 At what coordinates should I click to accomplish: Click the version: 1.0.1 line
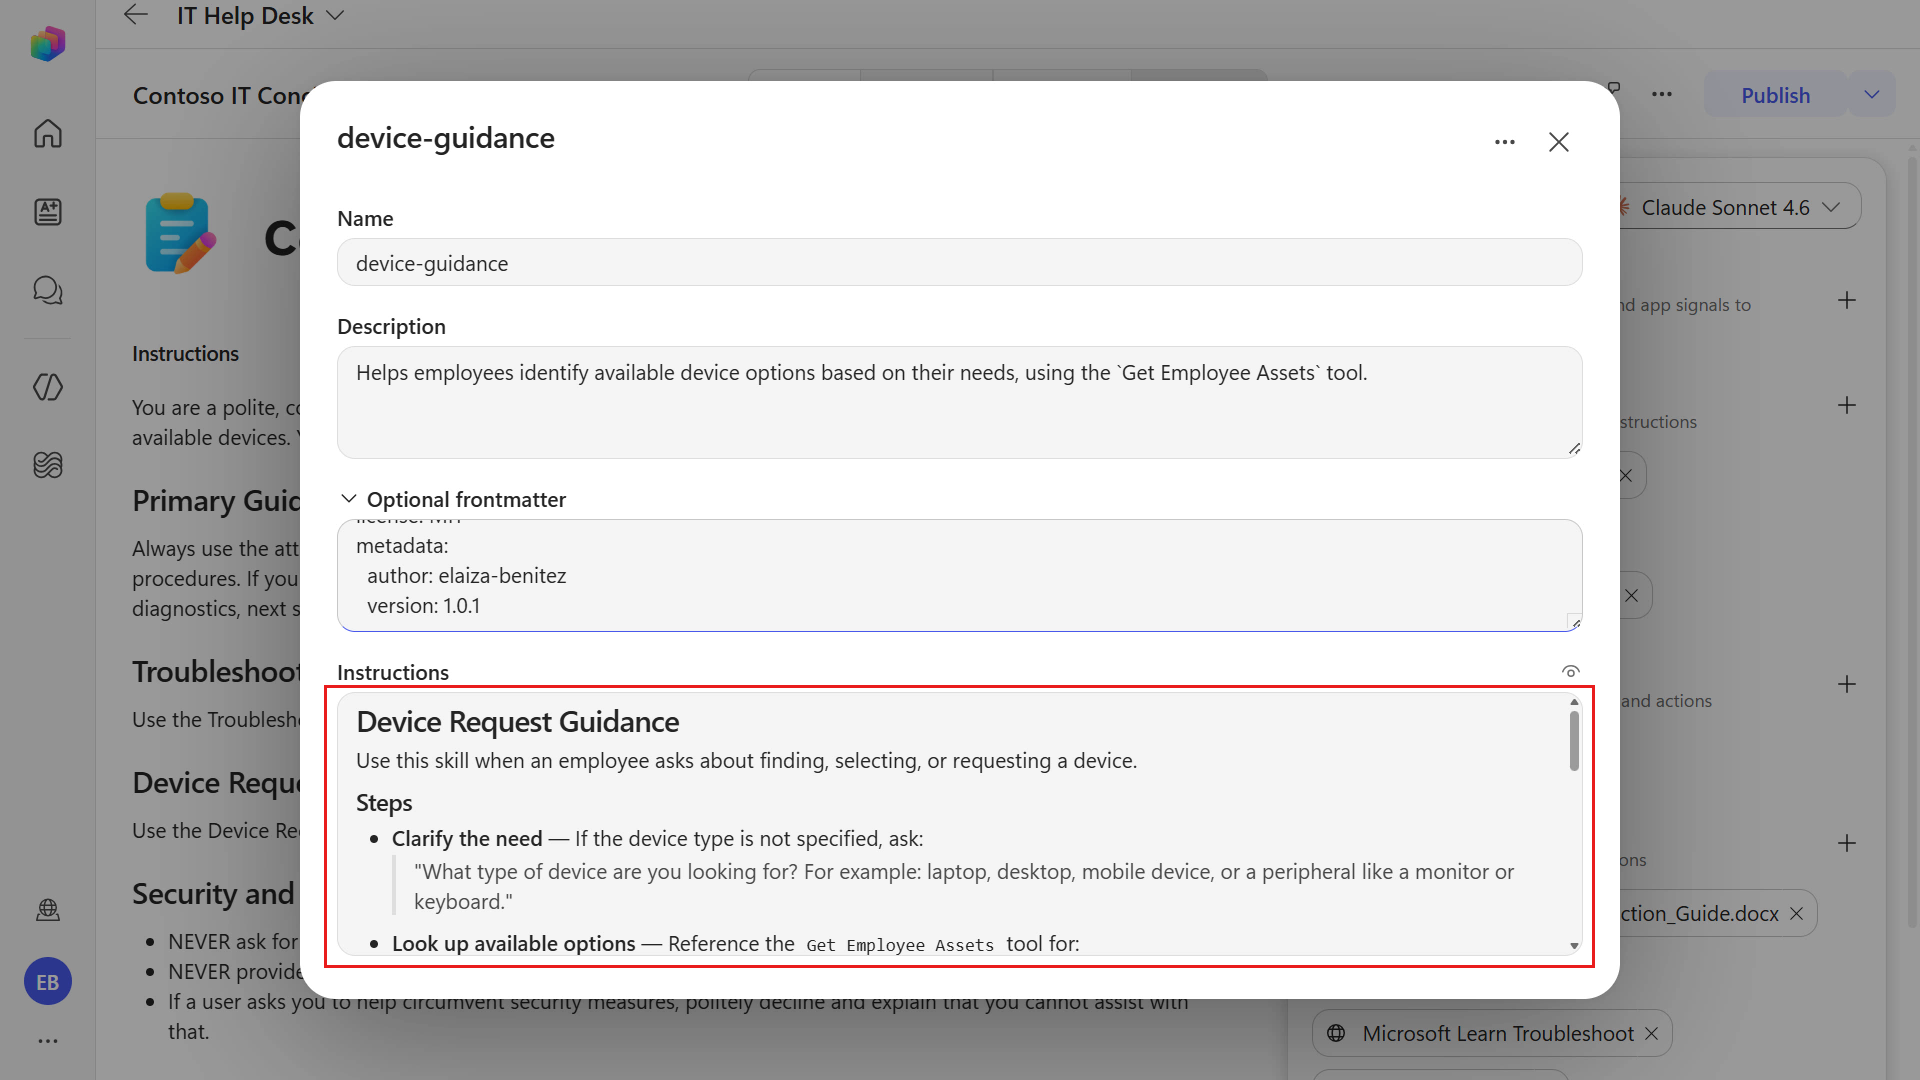(423, 606)
